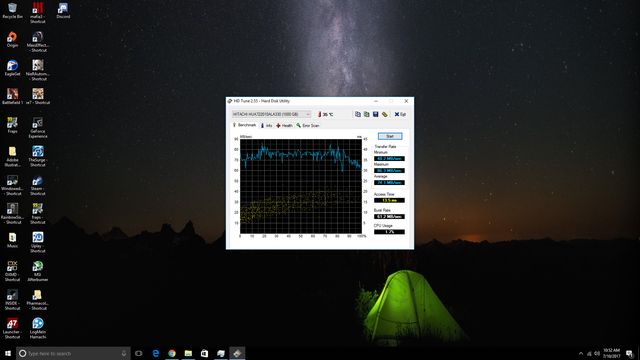Open HD Tune options yellow tag icon
Image resolution: width=640 pixels, height=360 pixels.
(384, 114)
